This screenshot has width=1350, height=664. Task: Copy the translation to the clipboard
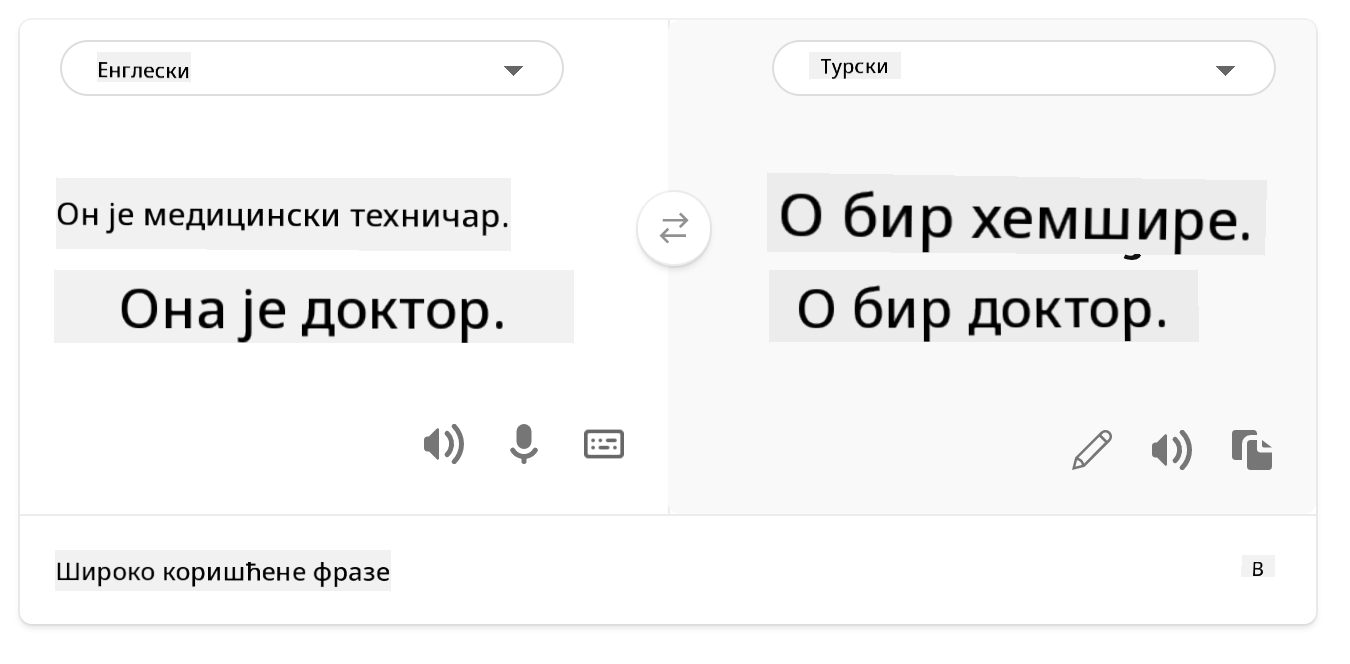point(1252,450)
